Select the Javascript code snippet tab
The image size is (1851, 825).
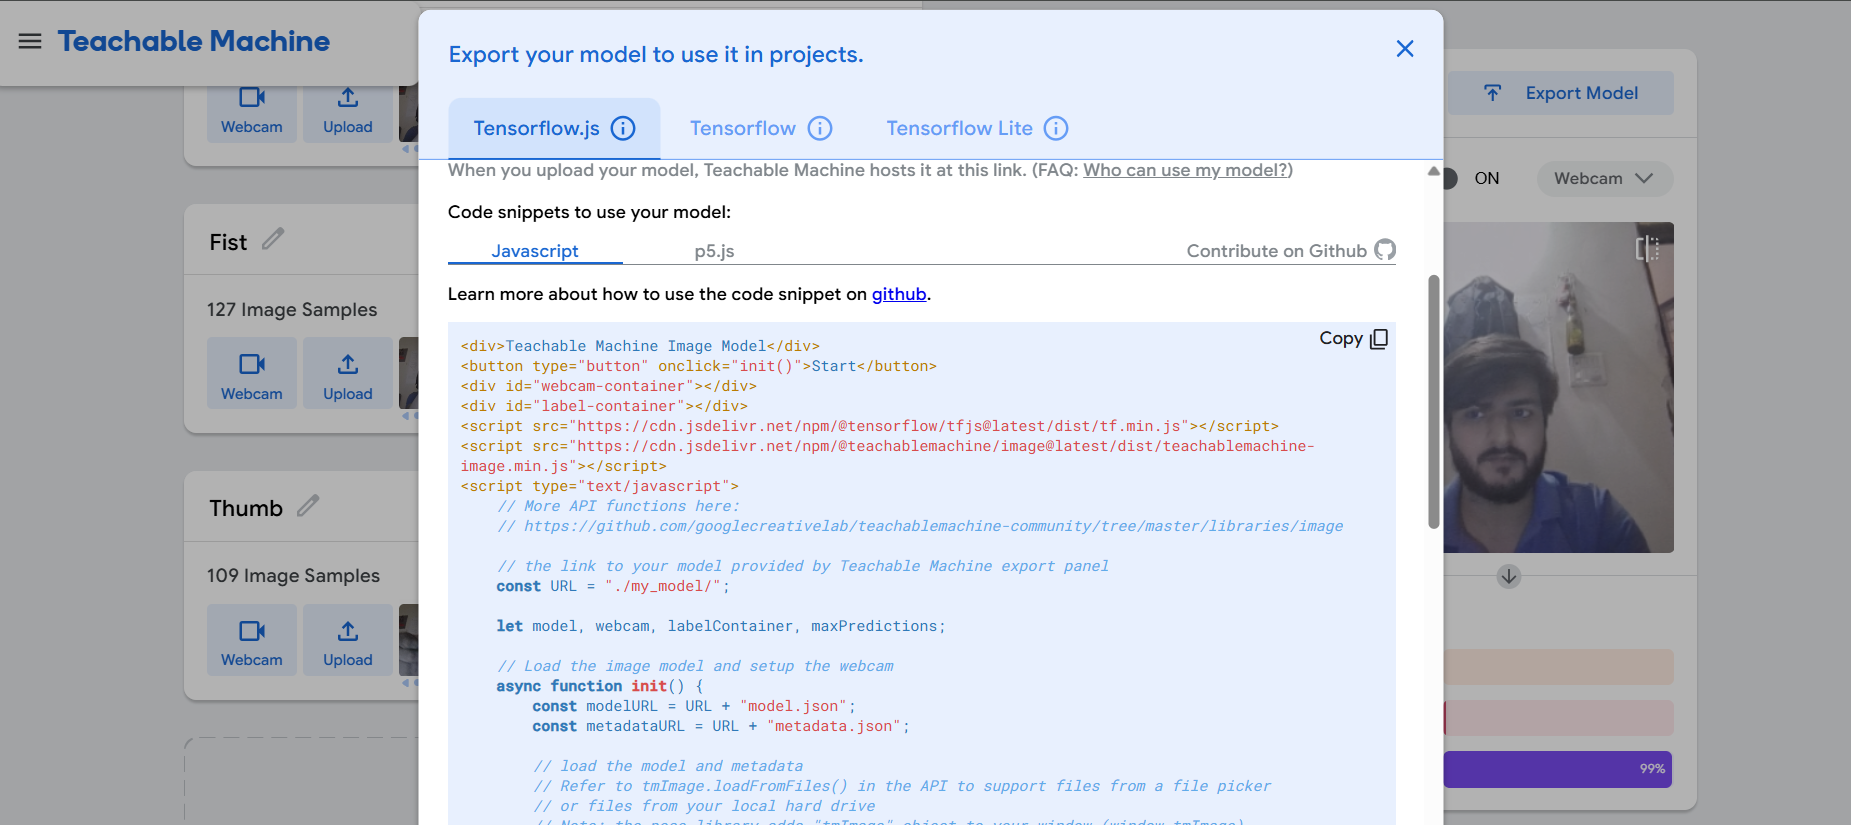click(535, 251)
